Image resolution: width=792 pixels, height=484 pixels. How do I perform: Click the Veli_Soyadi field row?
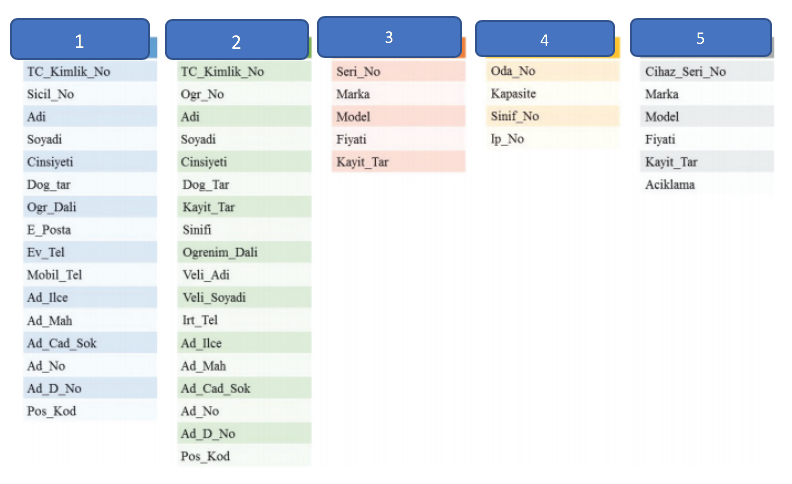(244, 298)
